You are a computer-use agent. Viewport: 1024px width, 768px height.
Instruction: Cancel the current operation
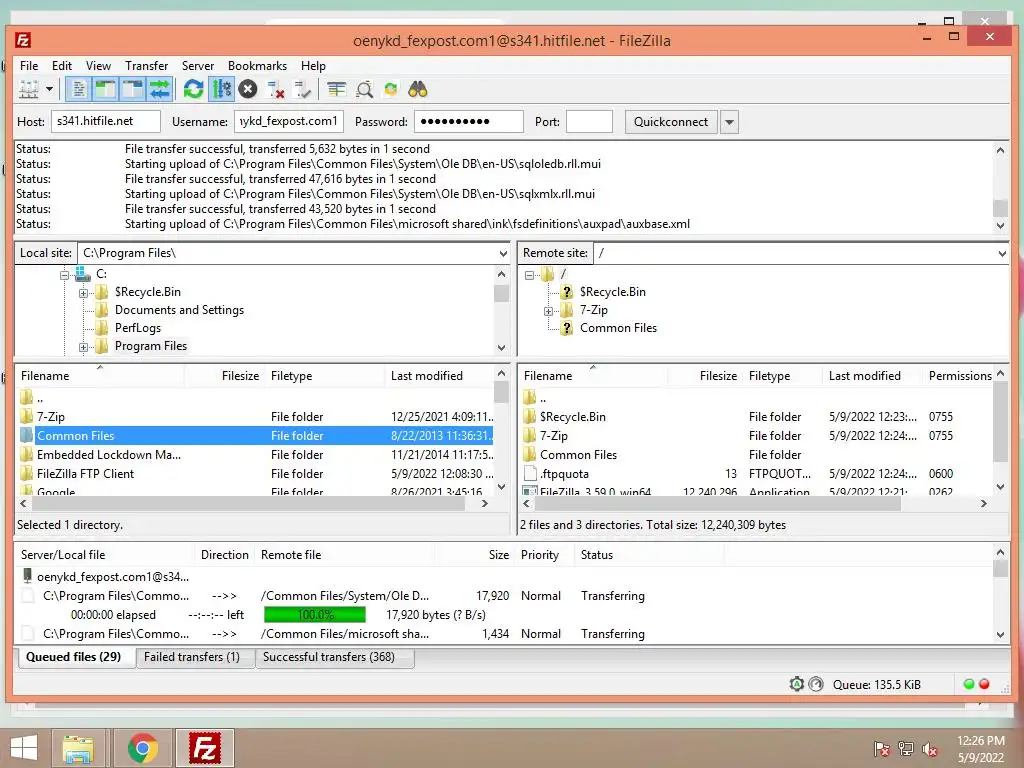(x=248, y=89)
